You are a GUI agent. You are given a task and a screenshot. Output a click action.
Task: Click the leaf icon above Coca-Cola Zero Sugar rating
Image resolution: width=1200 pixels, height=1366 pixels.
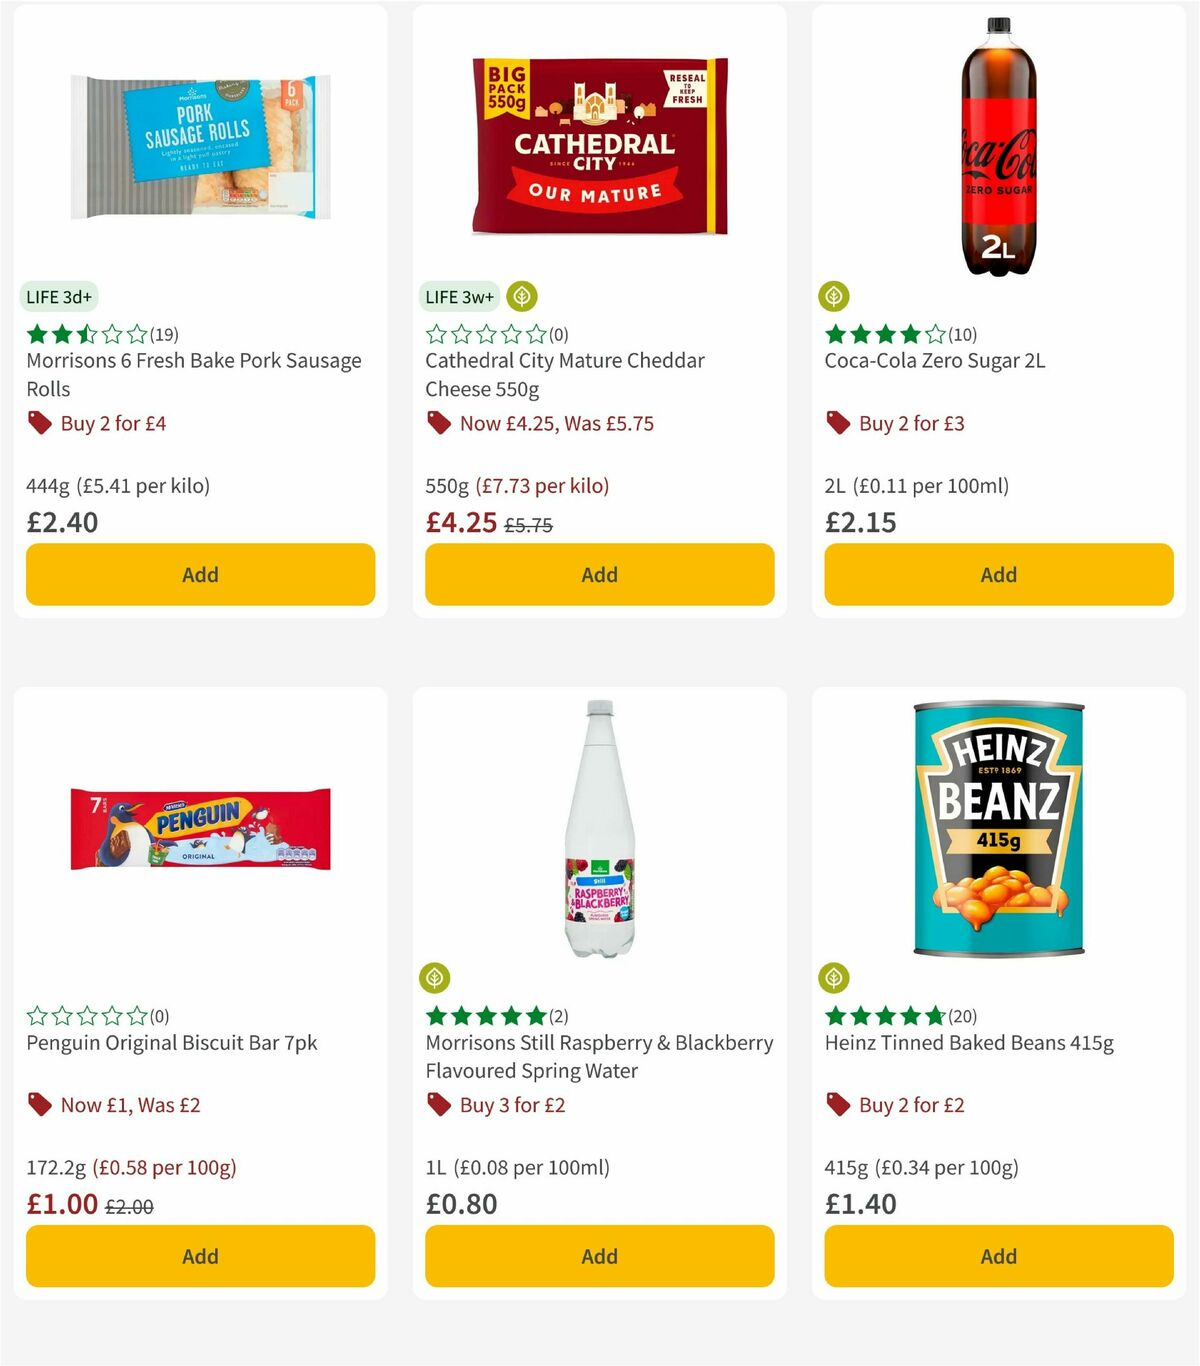pos(833,297)
